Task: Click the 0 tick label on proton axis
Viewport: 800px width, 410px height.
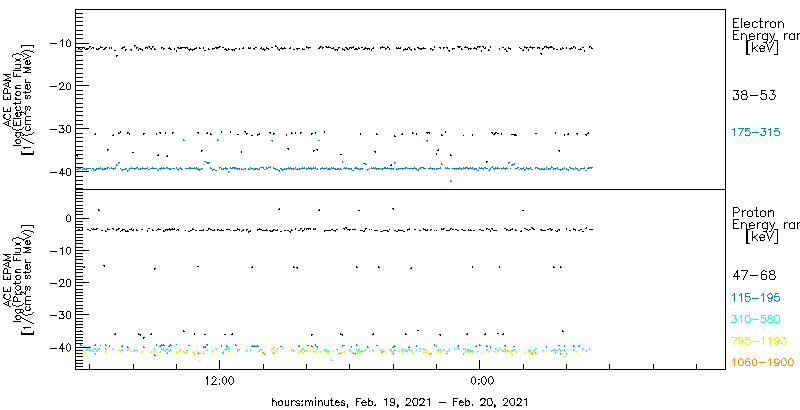Action: [x=70, y=218]
